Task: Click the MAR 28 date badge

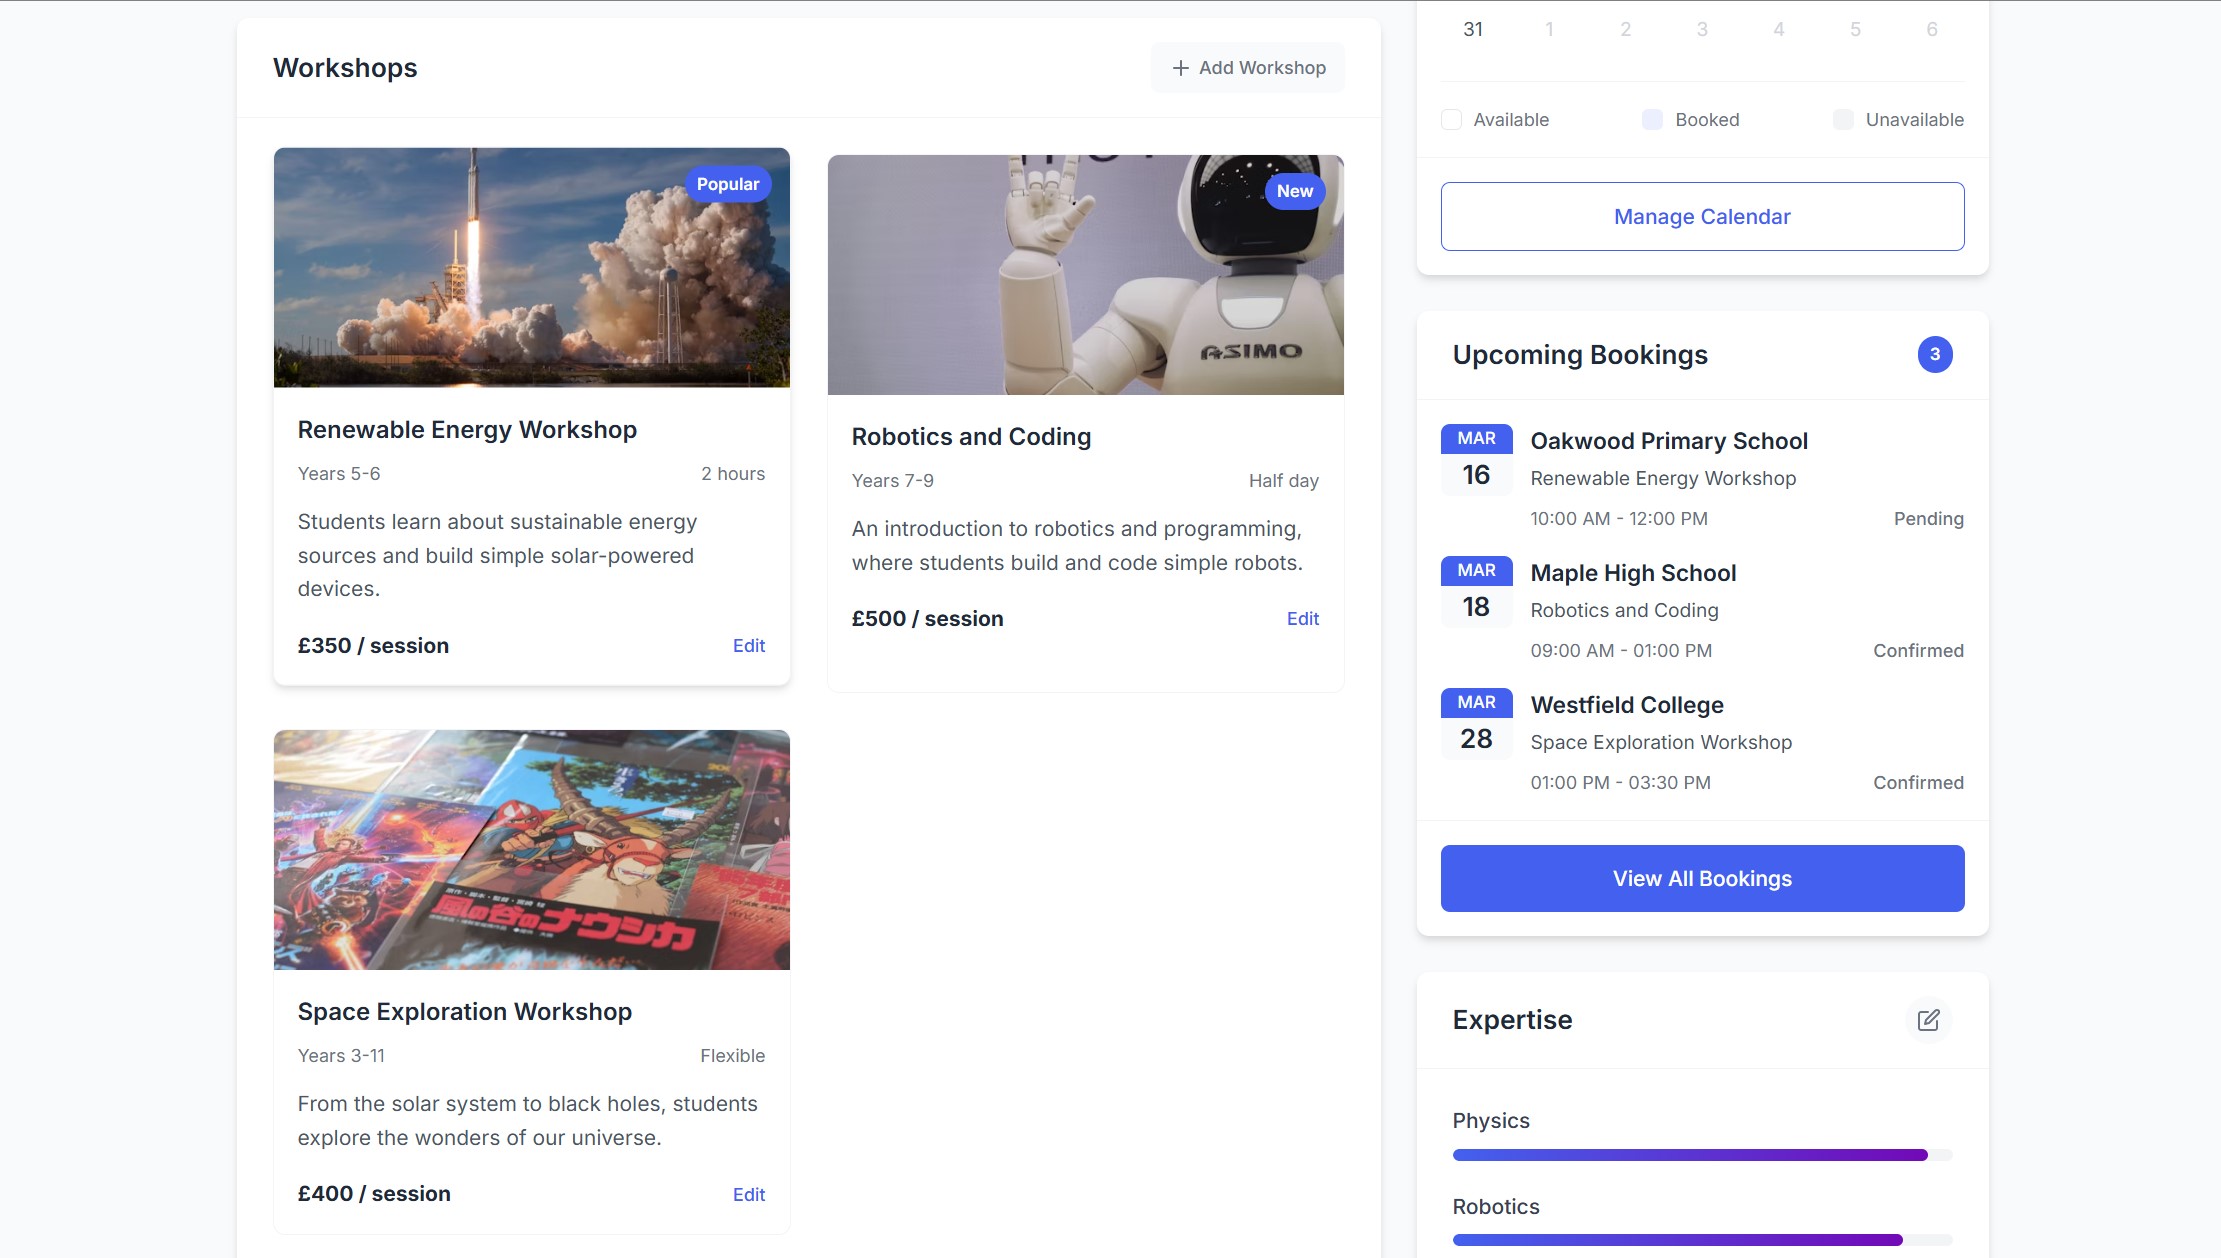Action: [x=1476, y=722]
